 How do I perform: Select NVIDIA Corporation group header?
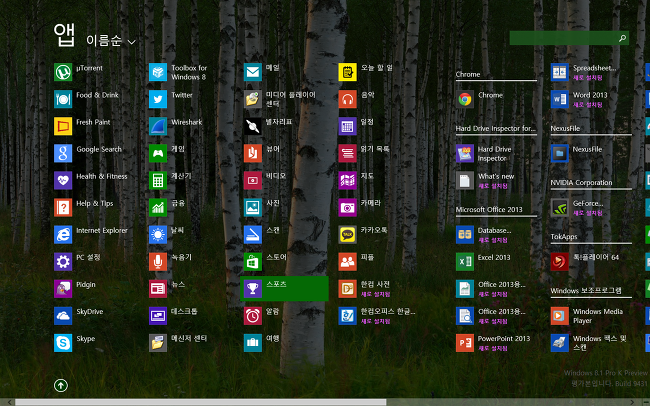pyautogui.click(x=581, y=183)
